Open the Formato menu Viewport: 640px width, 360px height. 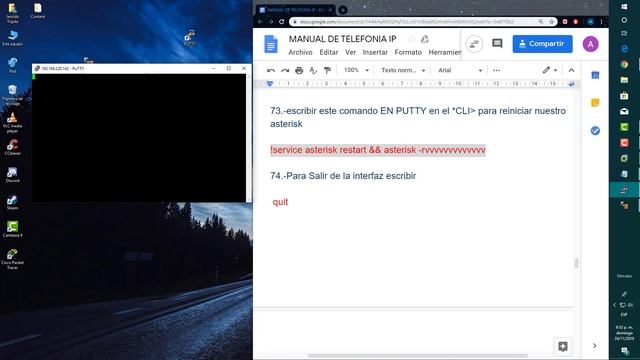pyautogui.click(x=408, y=52)
